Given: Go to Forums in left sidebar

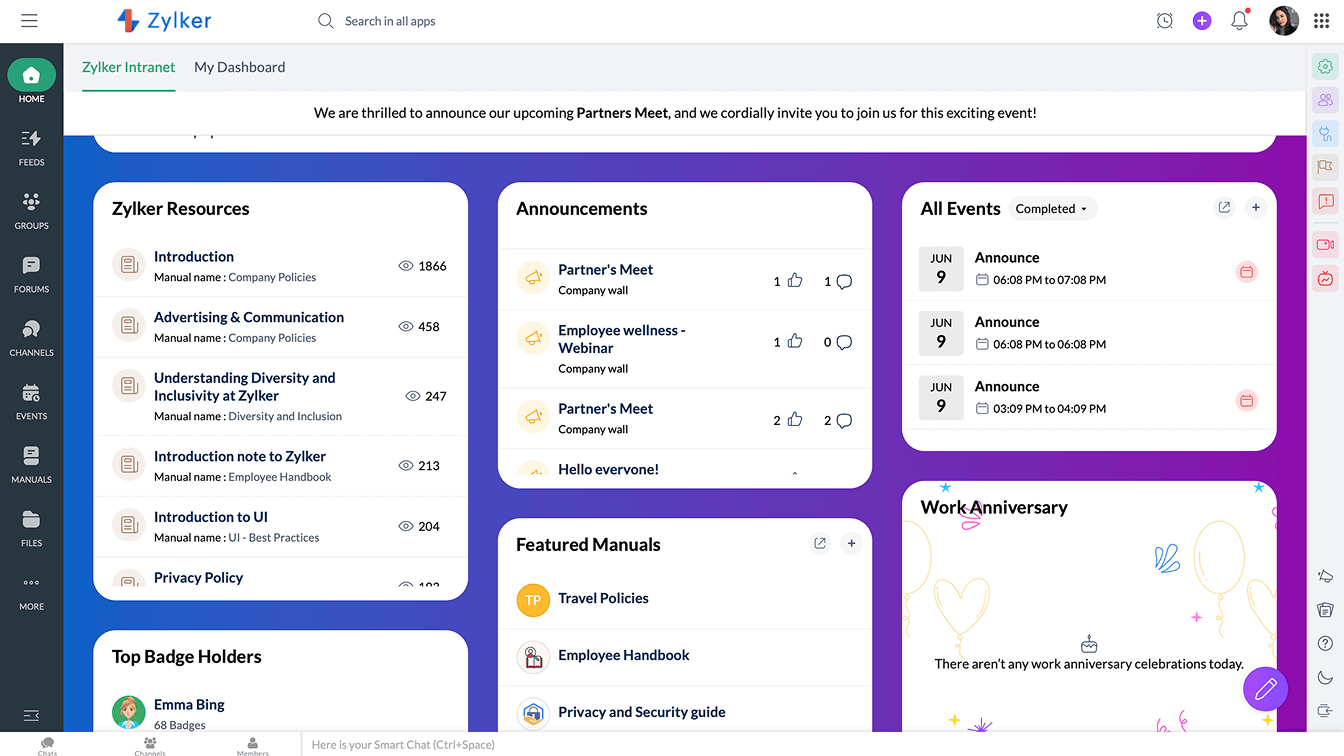Looking at the screenshot, I should [31, 273].
